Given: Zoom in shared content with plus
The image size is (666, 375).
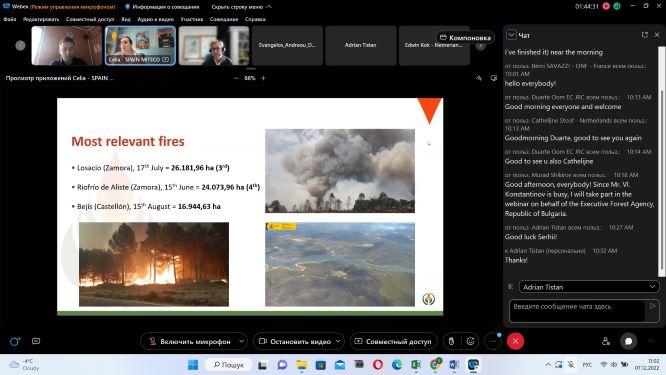Looking at the screenshot, I should [x=263, y=78].
